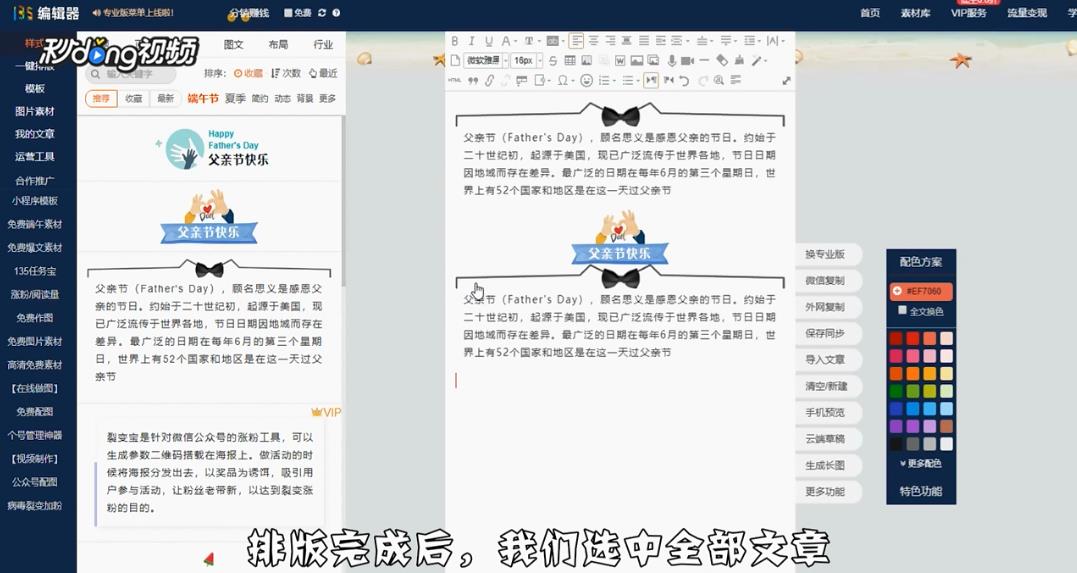
Task: Insert a table
Action: tap(569, 60)
